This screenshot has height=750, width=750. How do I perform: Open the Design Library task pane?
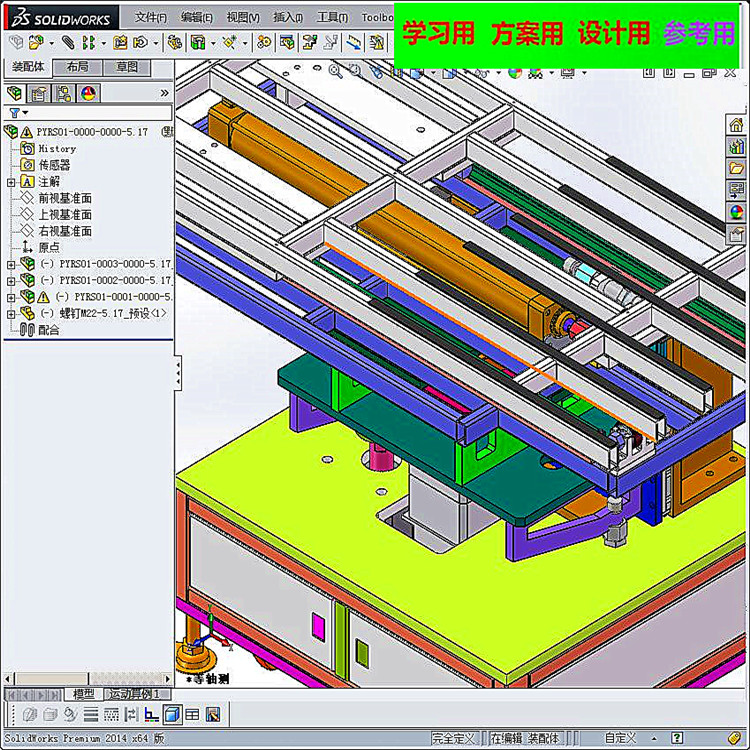tap(736, 146)
